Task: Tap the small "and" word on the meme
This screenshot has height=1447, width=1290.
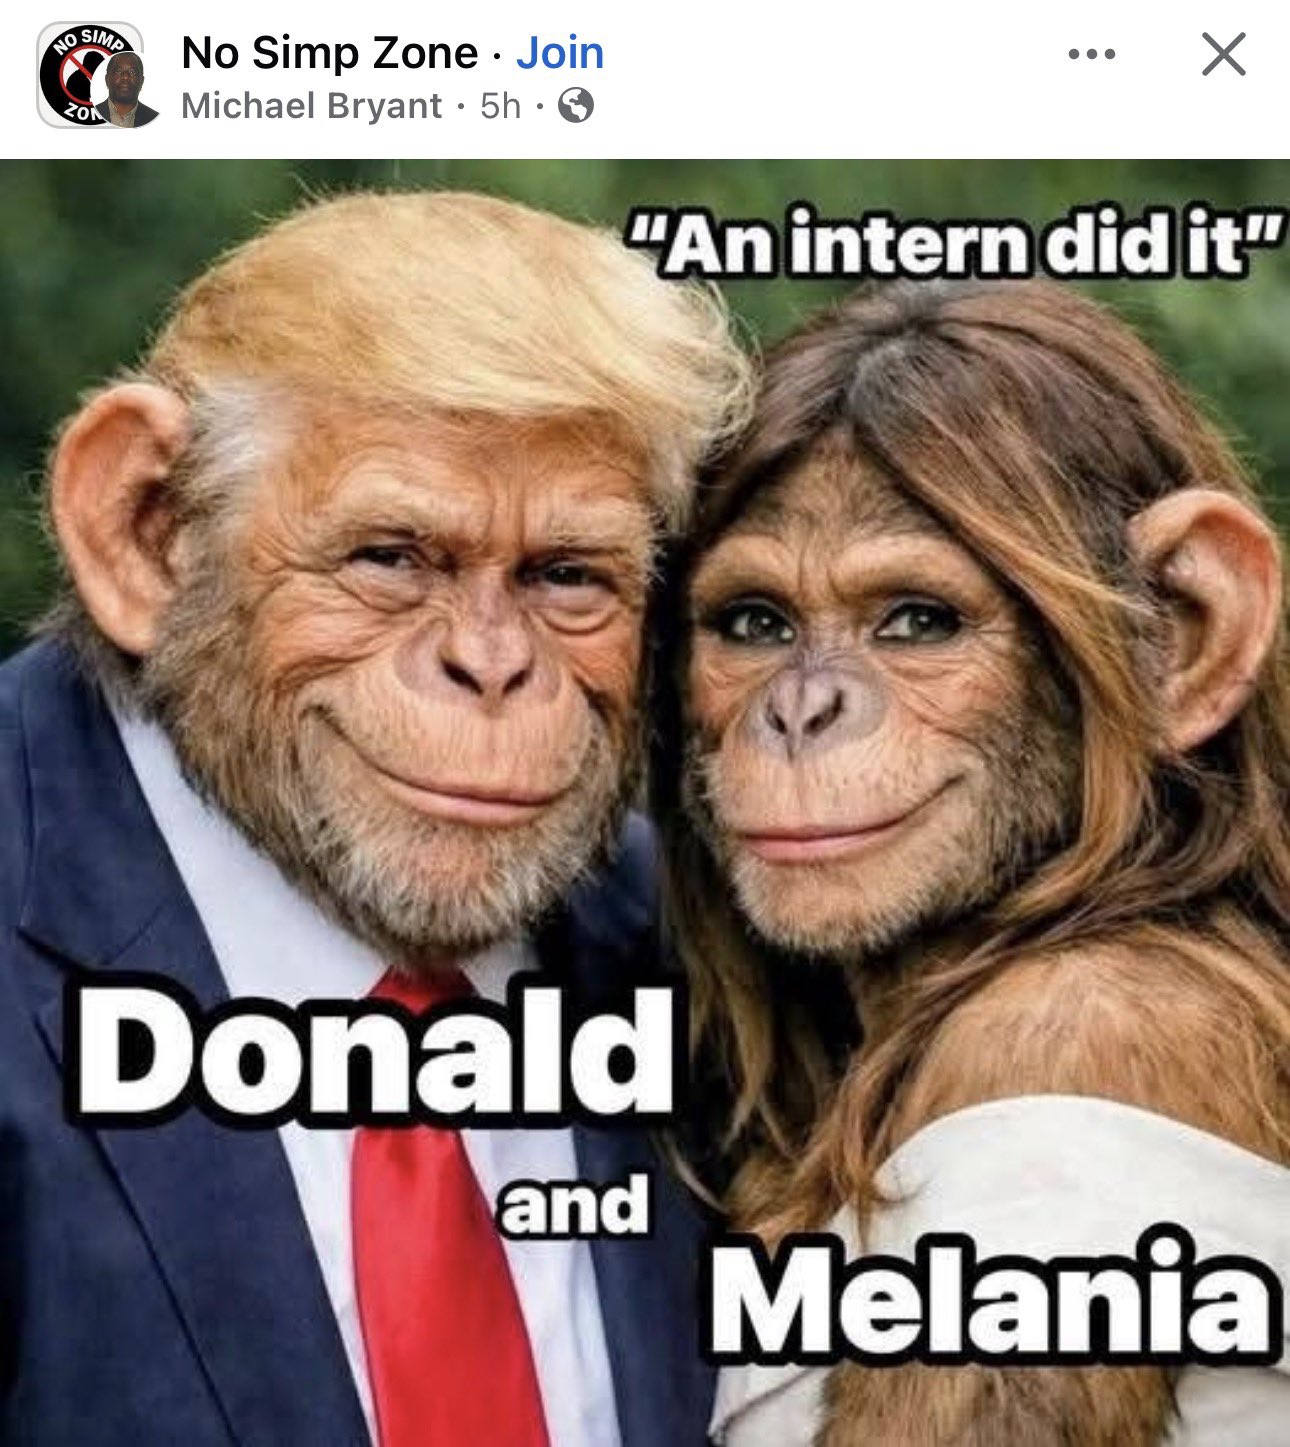Action: (575, 1205)
